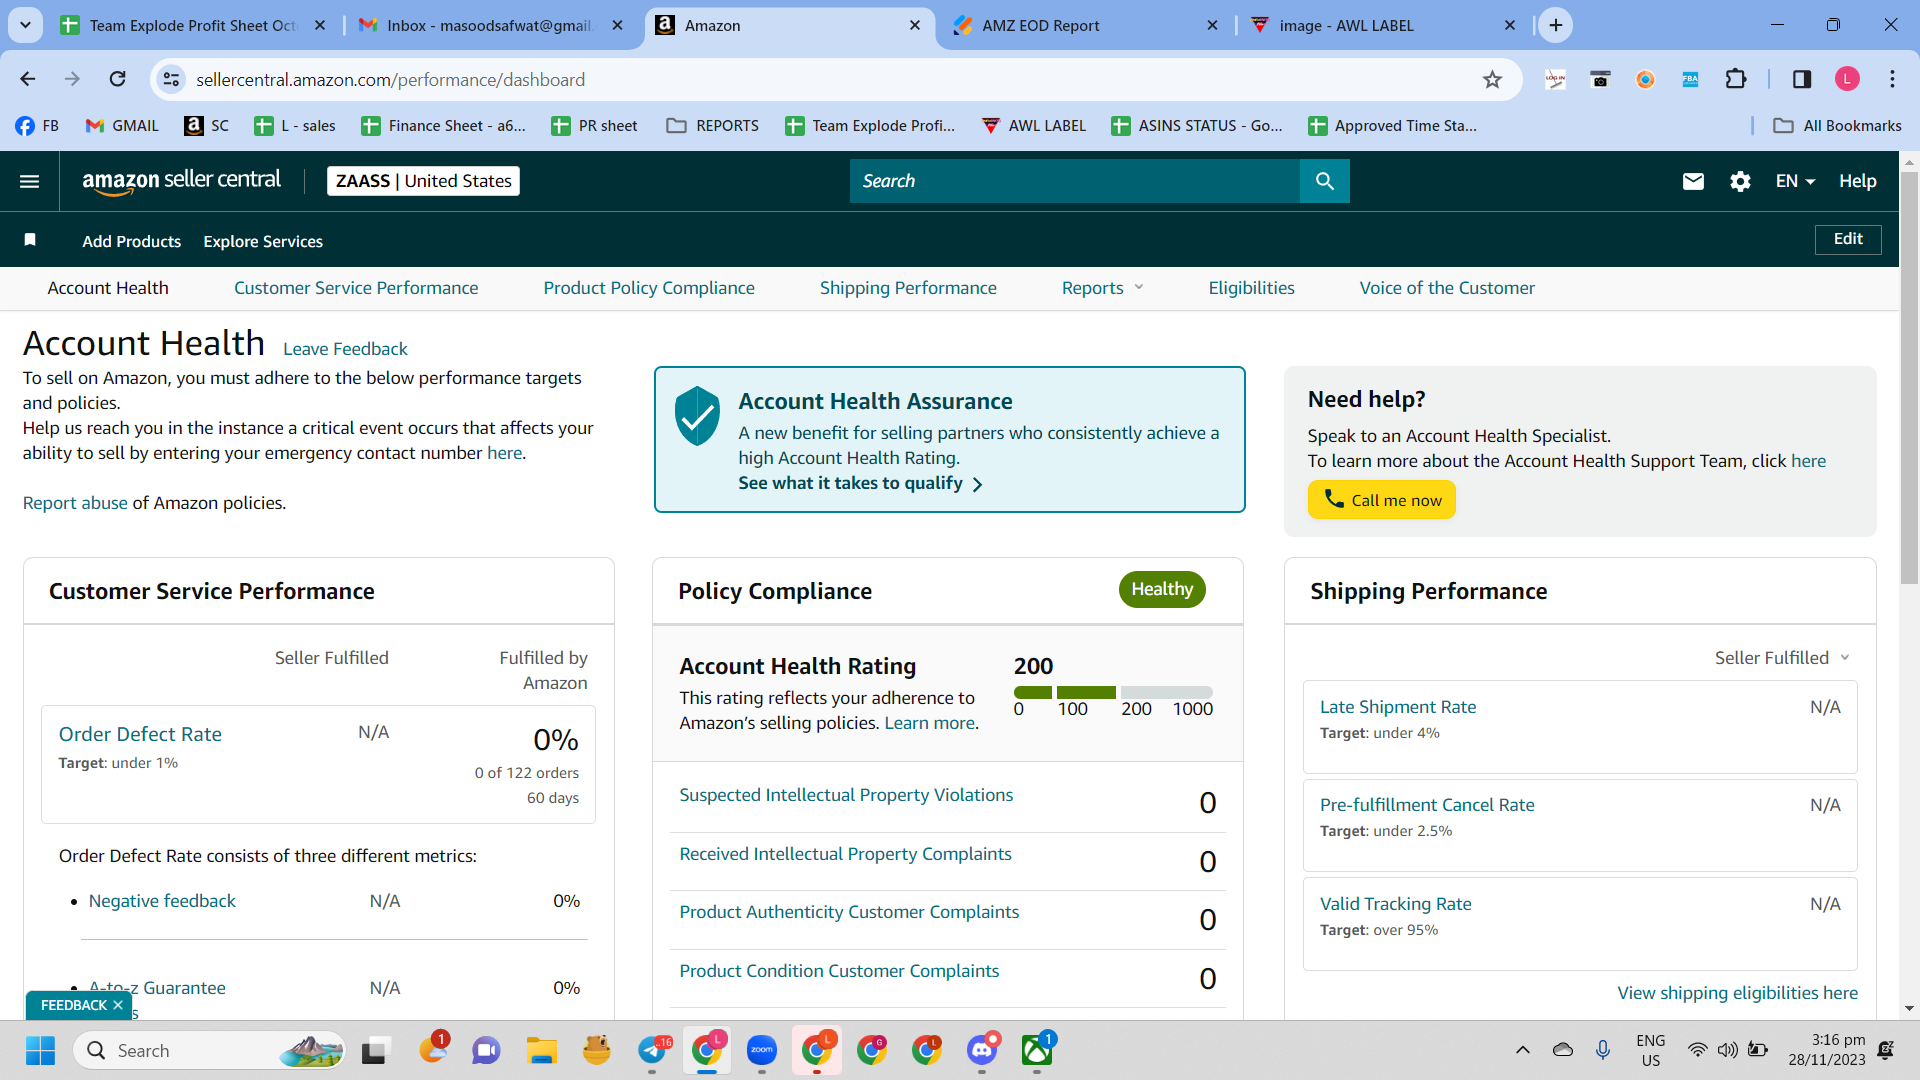Click the Account Health Rating progress bar

[1113, 692]
